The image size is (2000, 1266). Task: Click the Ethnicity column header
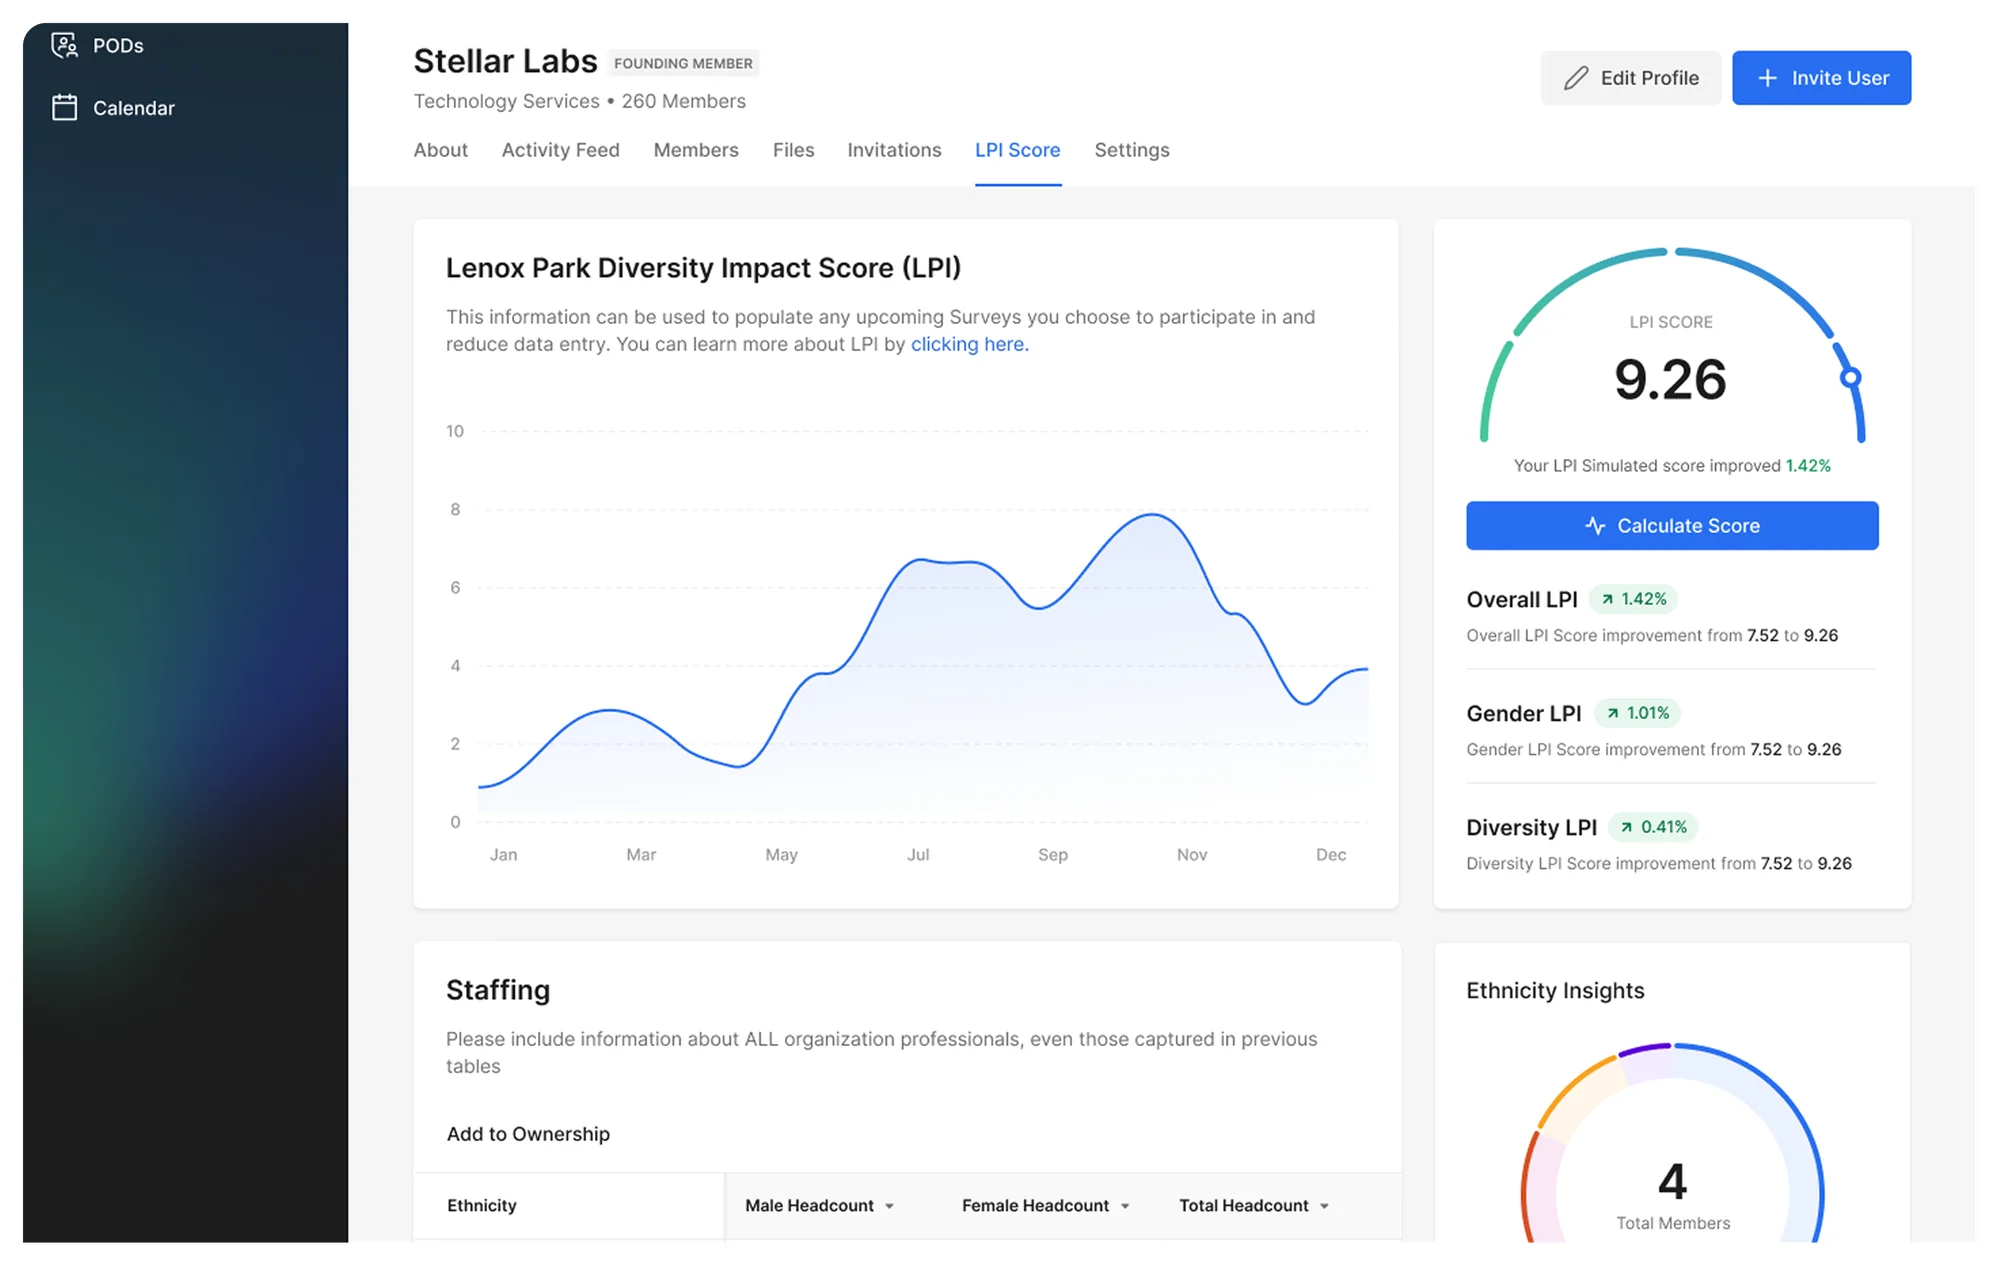click(481, 1206)
